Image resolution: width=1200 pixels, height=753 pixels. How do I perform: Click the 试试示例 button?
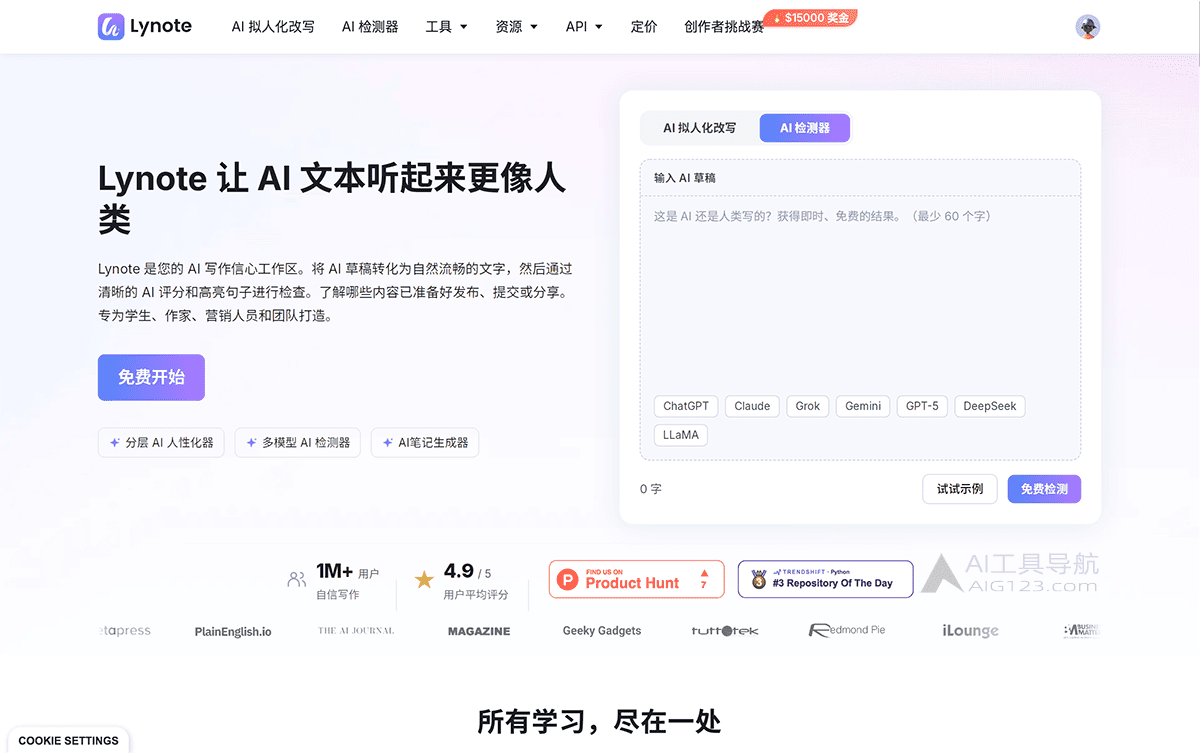(x=960, y=489)
